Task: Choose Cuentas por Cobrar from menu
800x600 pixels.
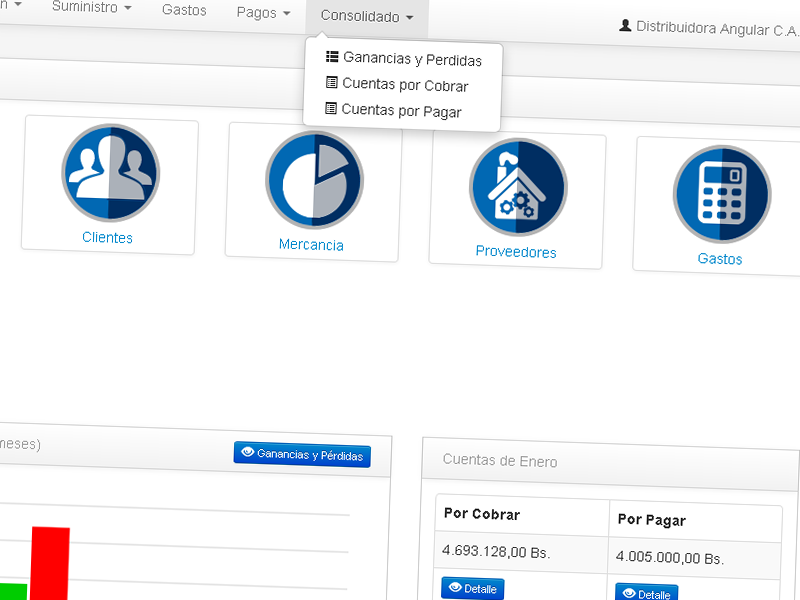Action: [x=405, y=86]
